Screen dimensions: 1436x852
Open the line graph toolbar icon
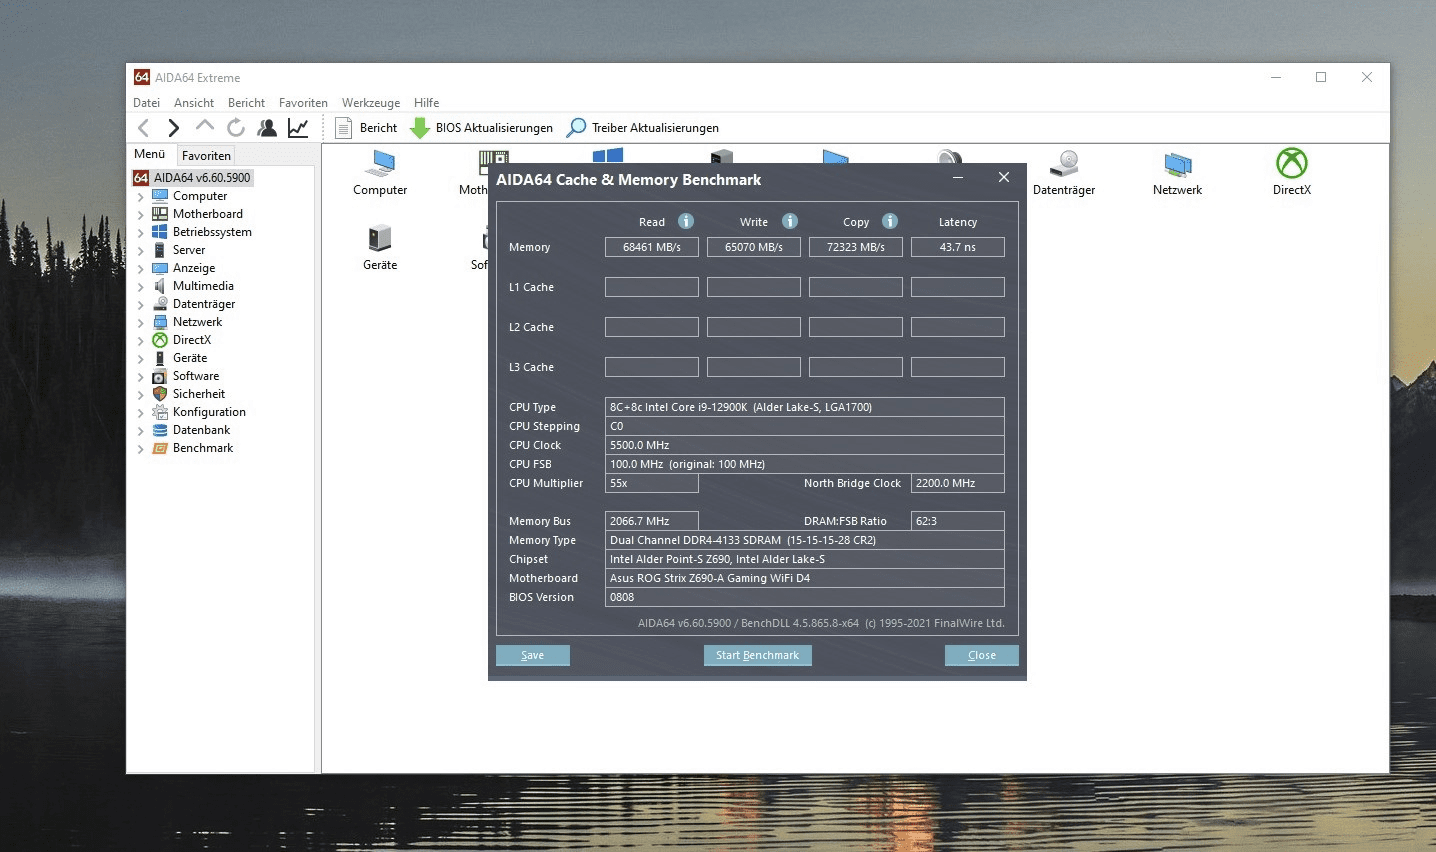click(298, 127)
